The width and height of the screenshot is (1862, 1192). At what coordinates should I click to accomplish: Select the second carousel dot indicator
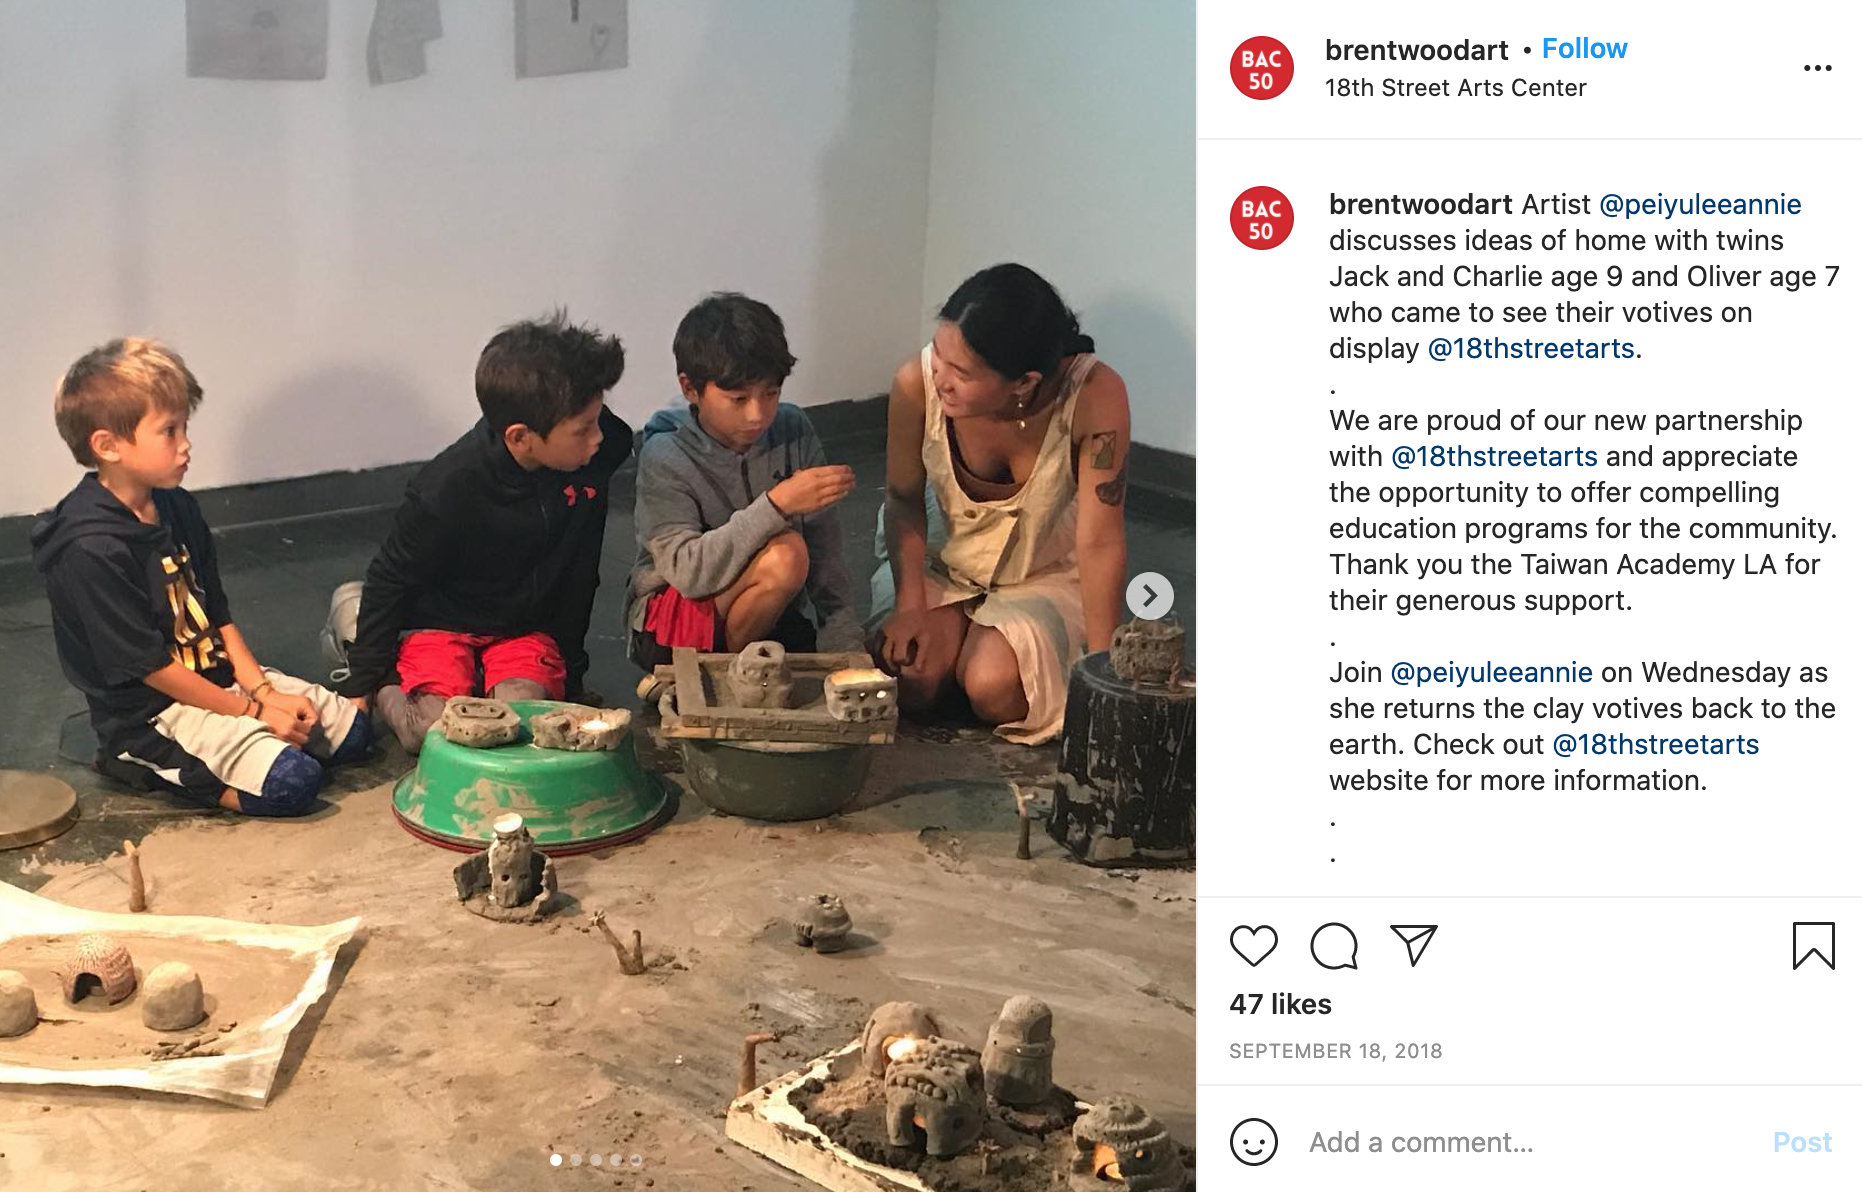point(576,1160)
